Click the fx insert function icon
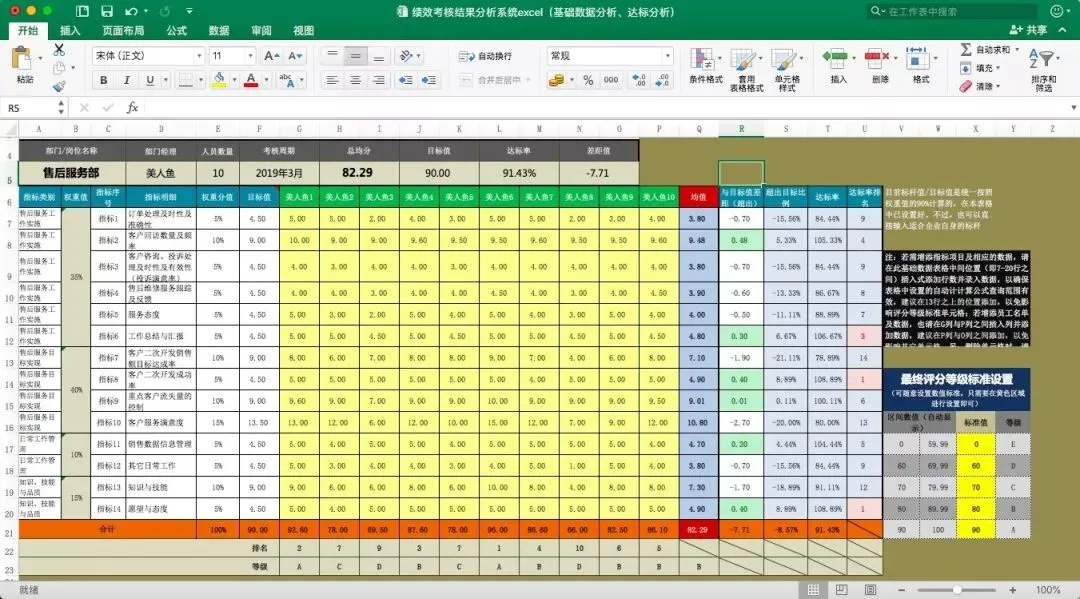The height and width of the screenshot is (599, 1080). (x=132, y=107)
